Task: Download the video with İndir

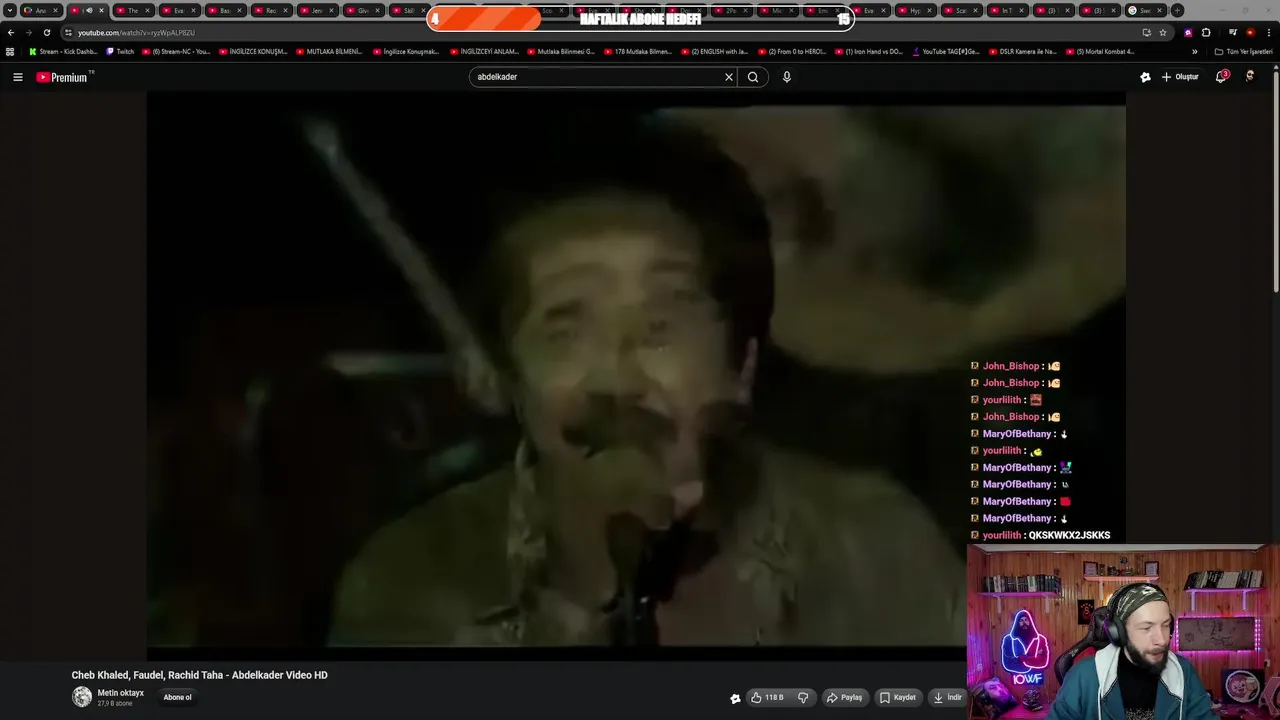Action: (x=946, y=697)
